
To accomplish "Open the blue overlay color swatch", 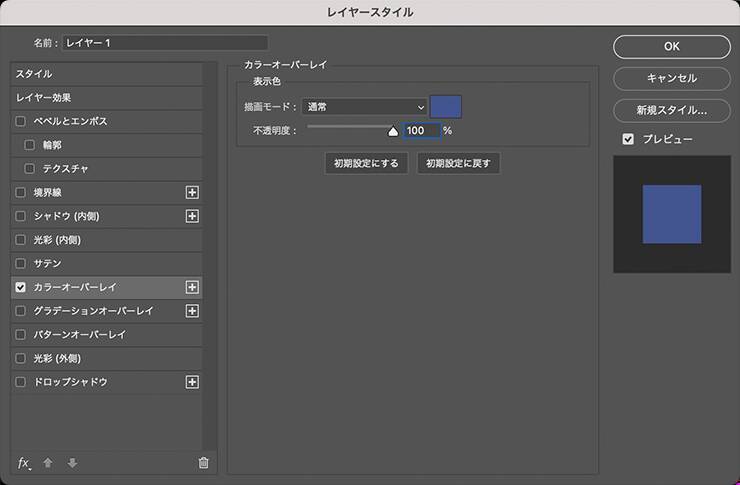I will click(x=446, y=107).
